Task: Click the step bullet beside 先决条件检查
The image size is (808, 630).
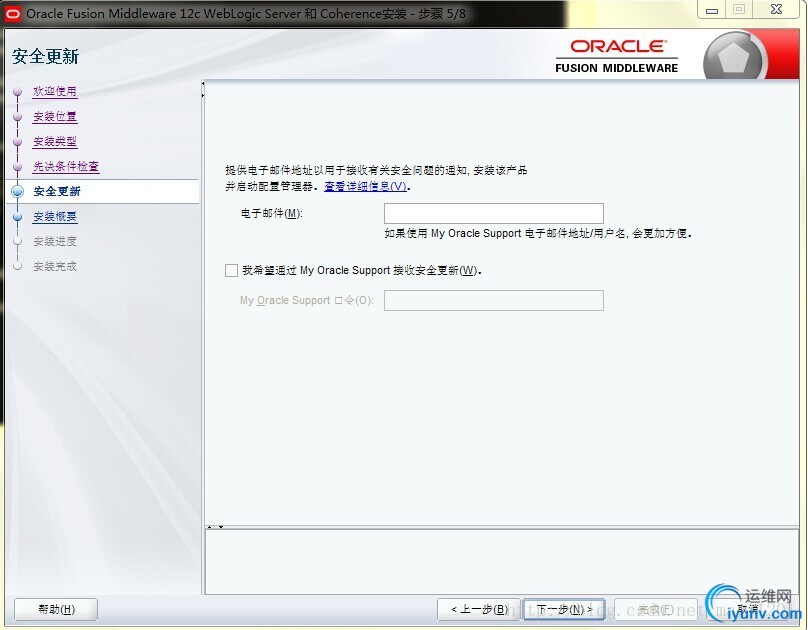Action: click(x=18, y=167)
